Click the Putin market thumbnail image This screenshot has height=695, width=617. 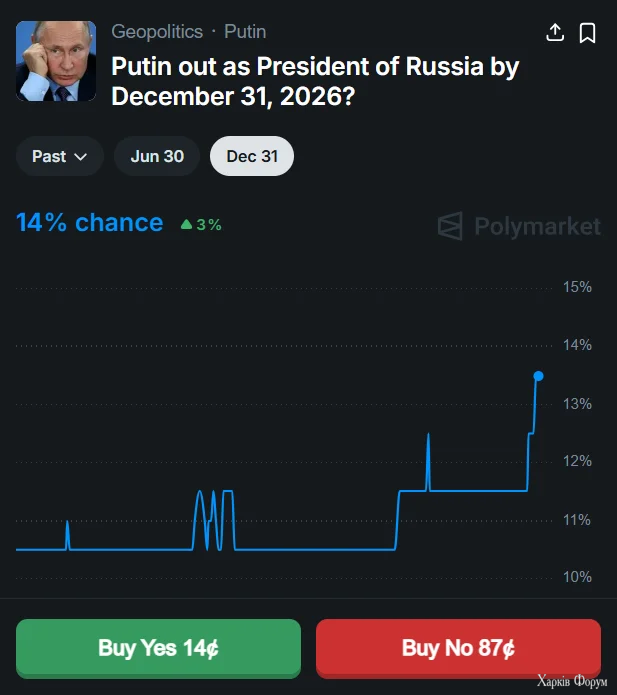point(56,61)
